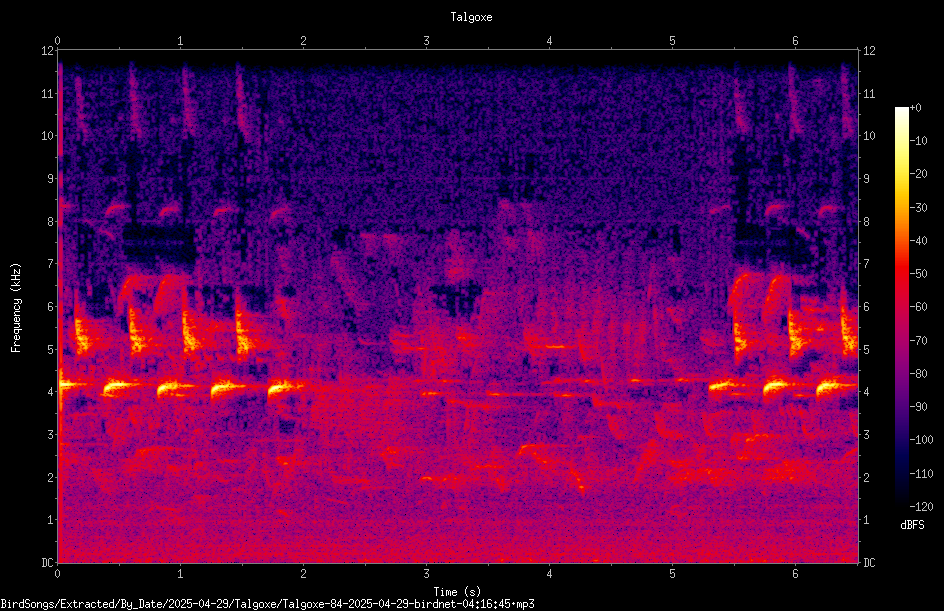Click the file path text at bottom

point(267,604)
